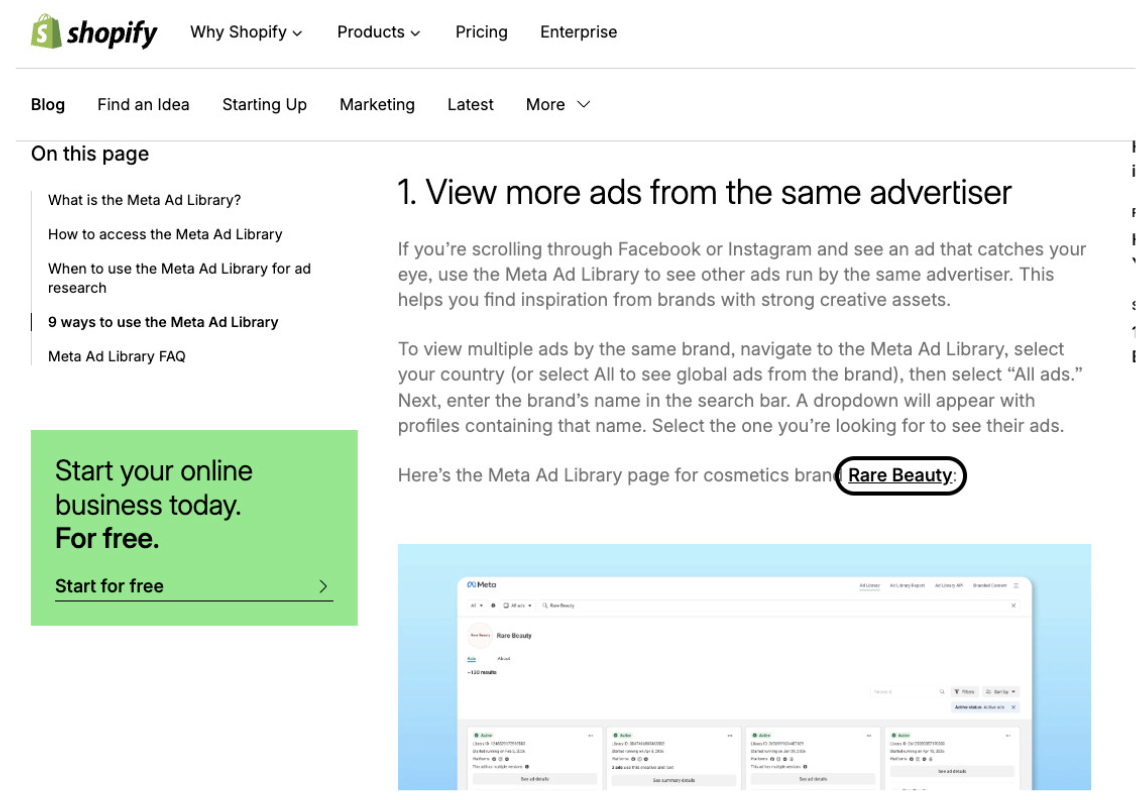Open the Marketing blog section
The height and width of the screenshot is (800, 1144).
point(376,104)
